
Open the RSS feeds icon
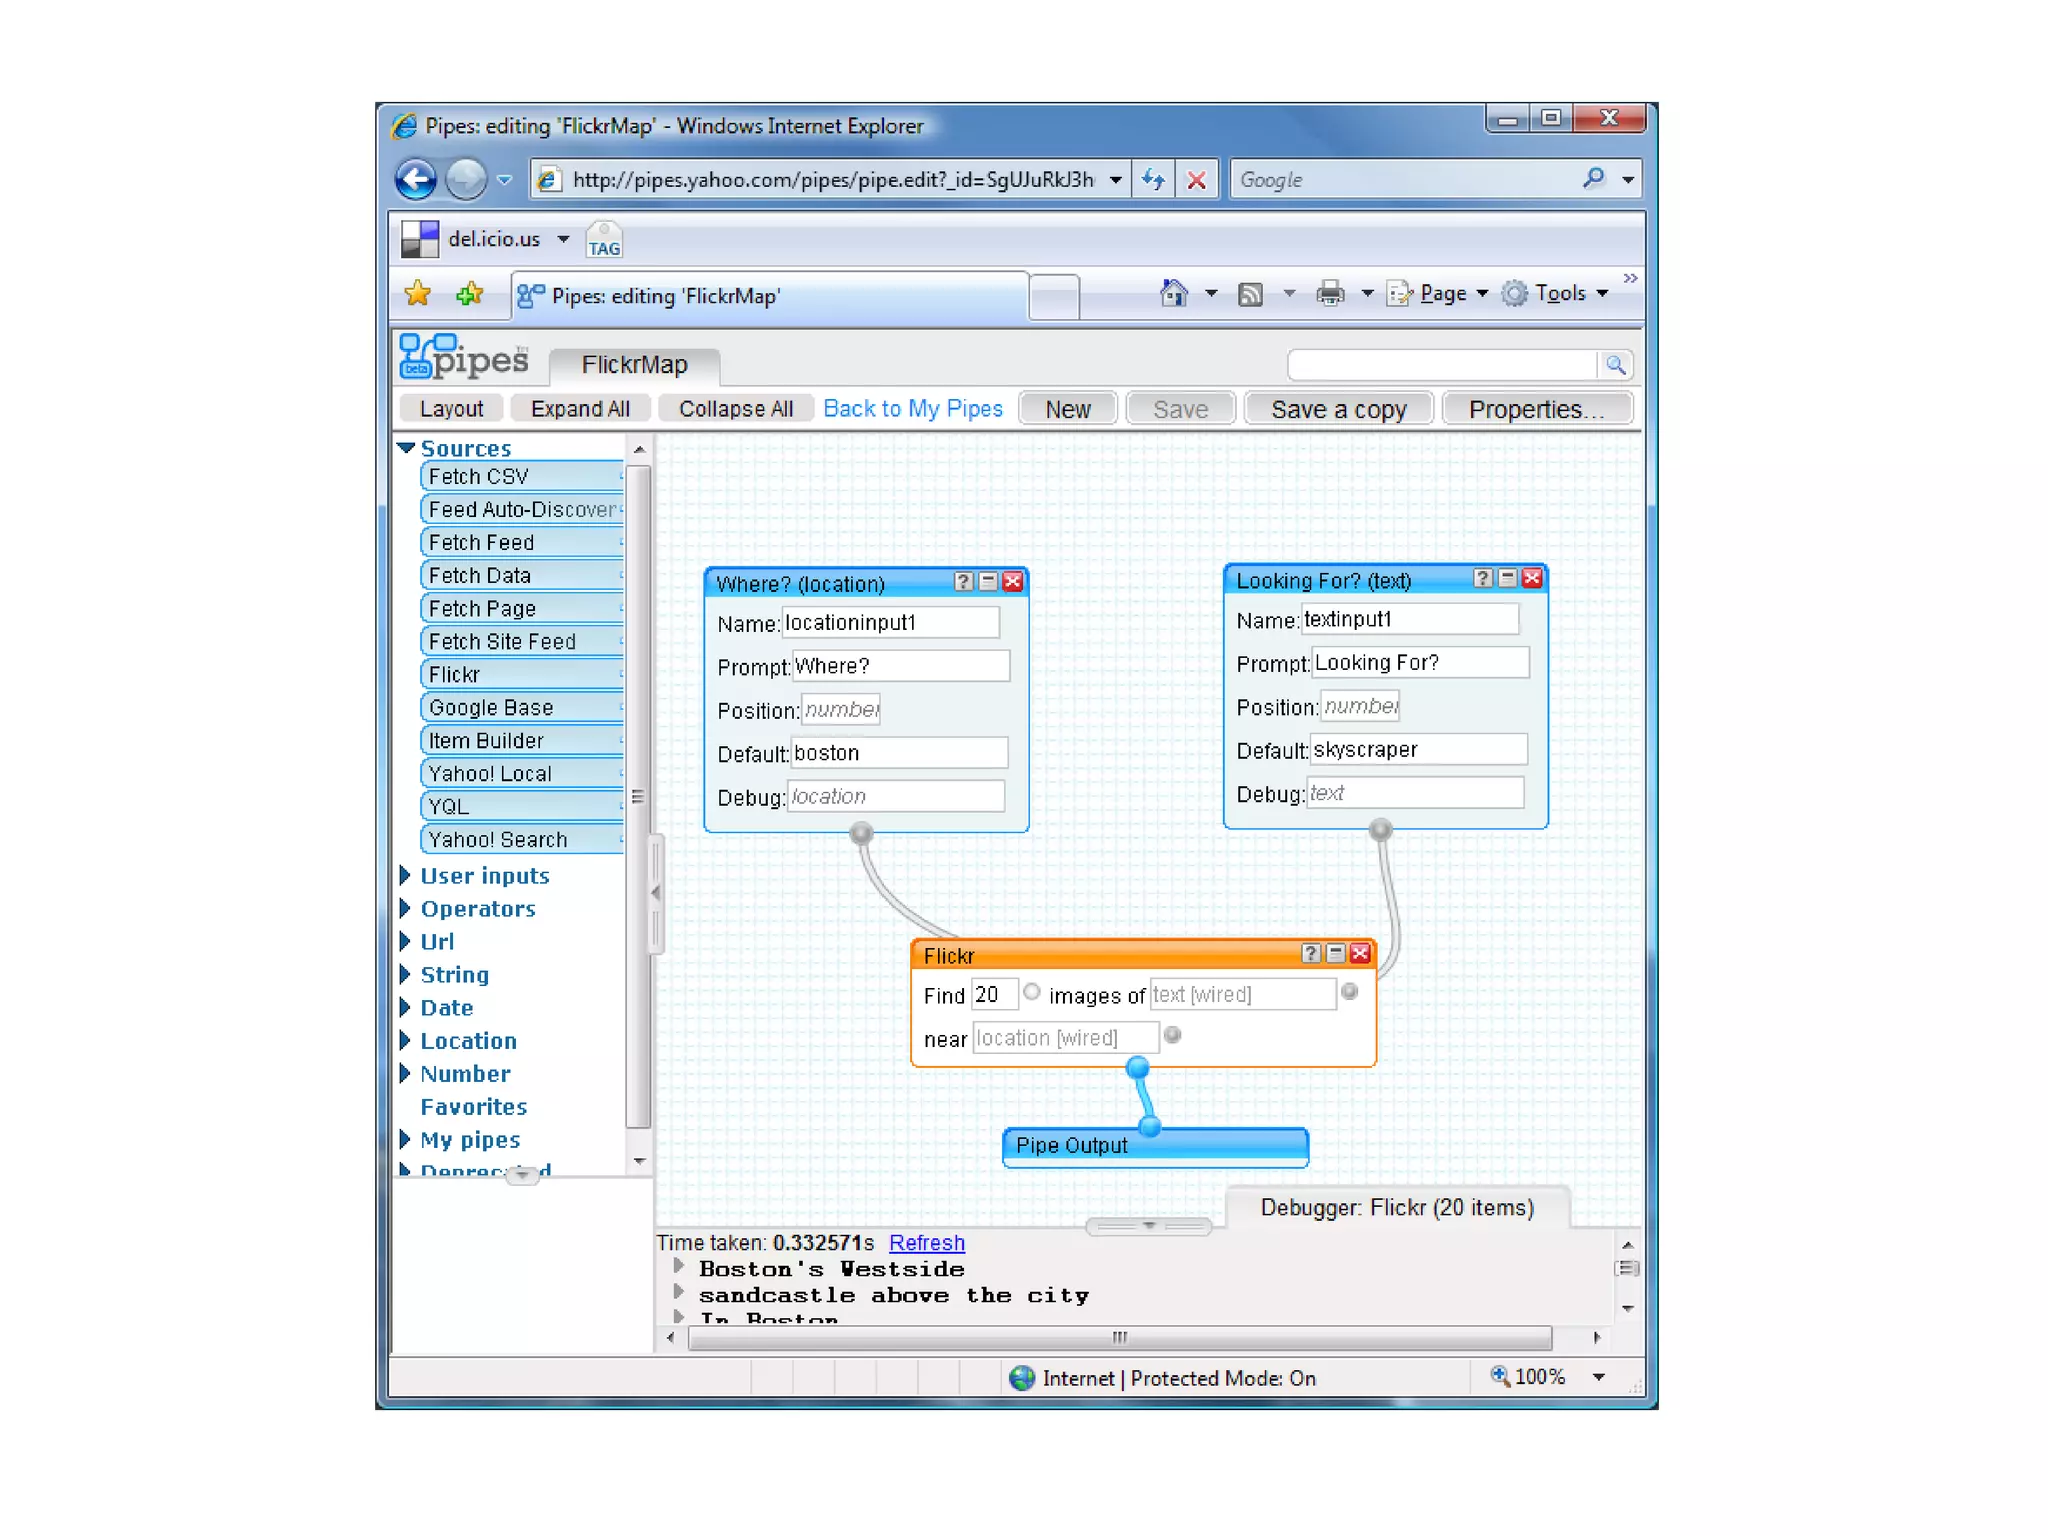1250,294
